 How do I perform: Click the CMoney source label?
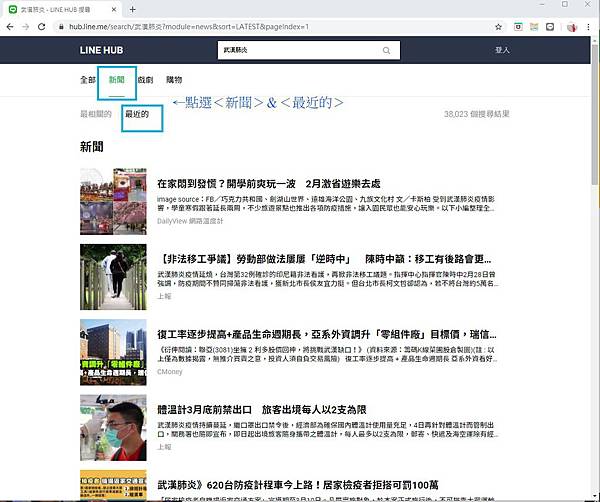170,372
